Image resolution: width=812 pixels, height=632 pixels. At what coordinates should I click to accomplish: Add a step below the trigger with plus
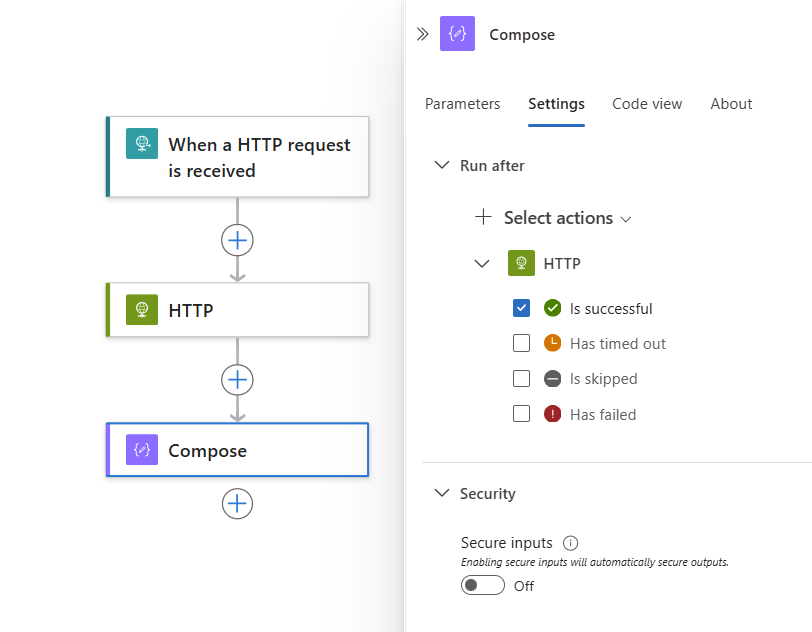237,240
